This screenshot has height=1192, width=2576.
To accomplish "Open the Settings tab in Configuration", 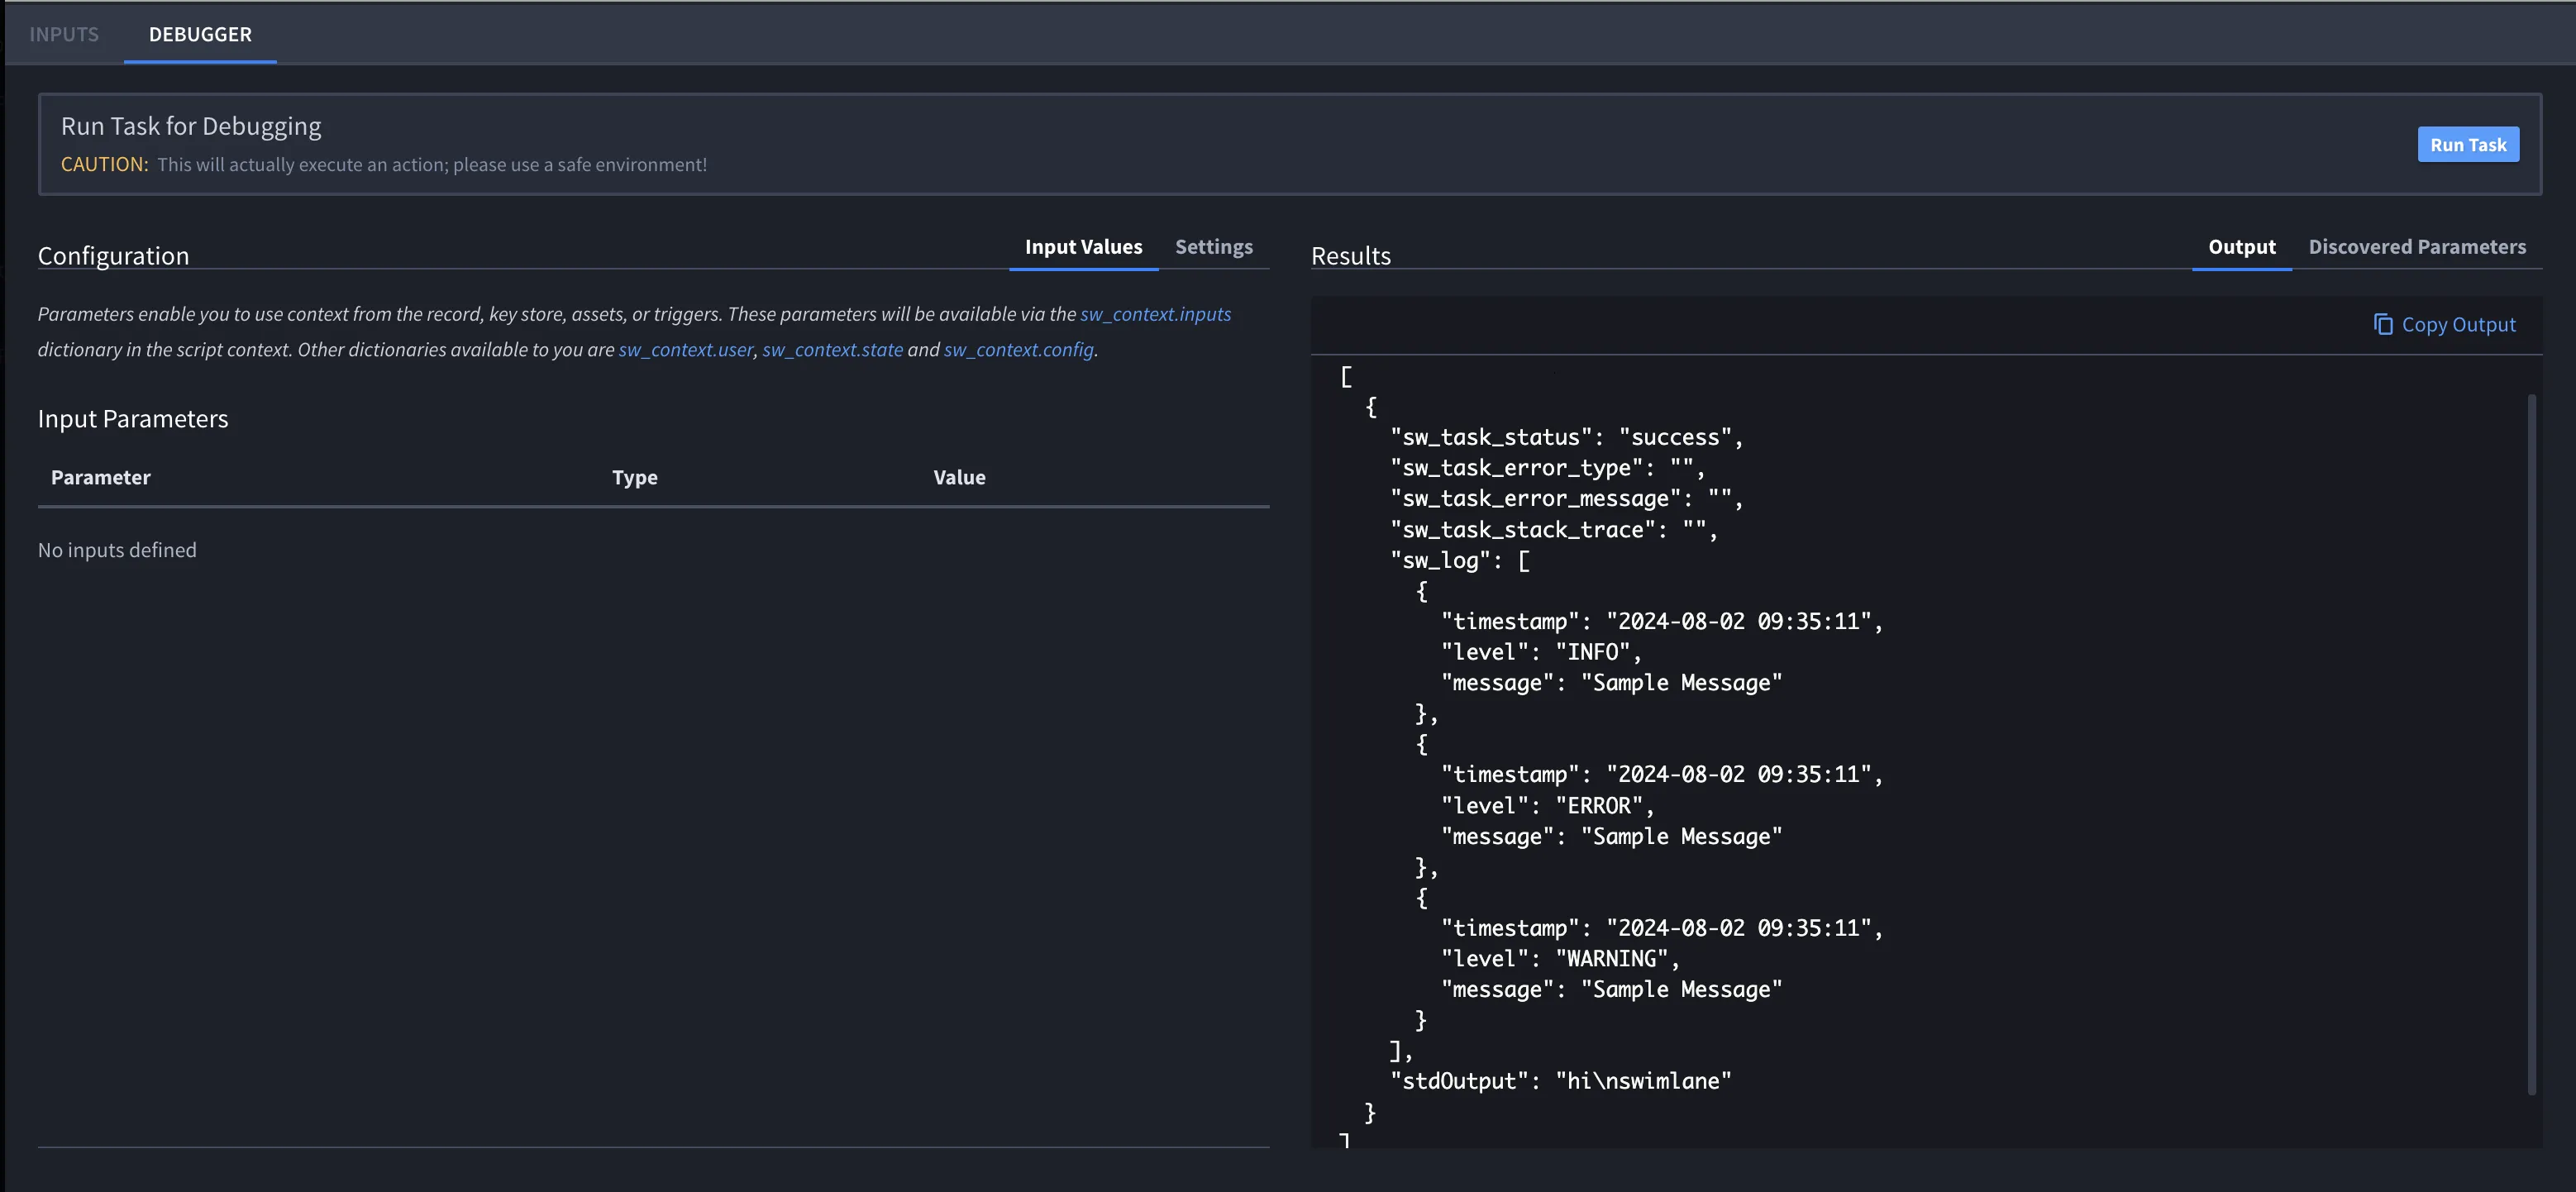I will click(x=1213, y=246).
